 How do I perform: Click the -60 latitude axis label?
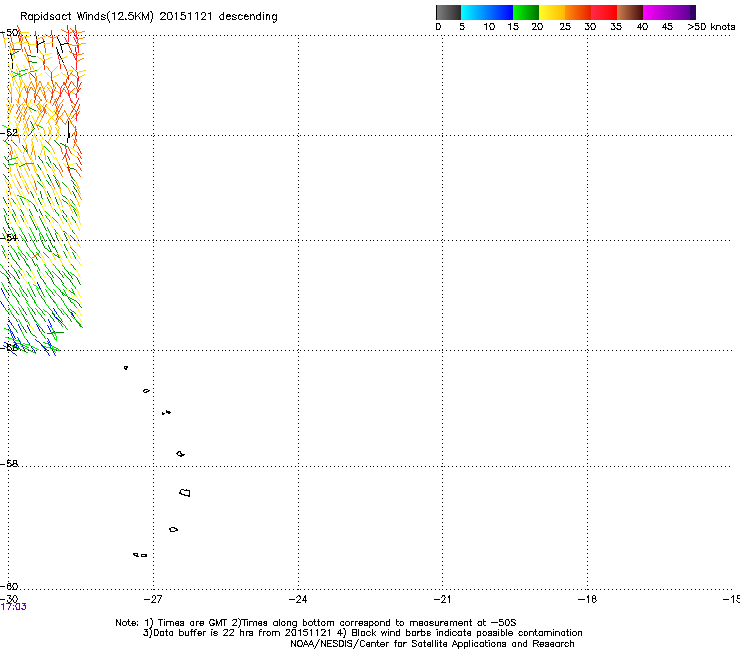point(9,586)
